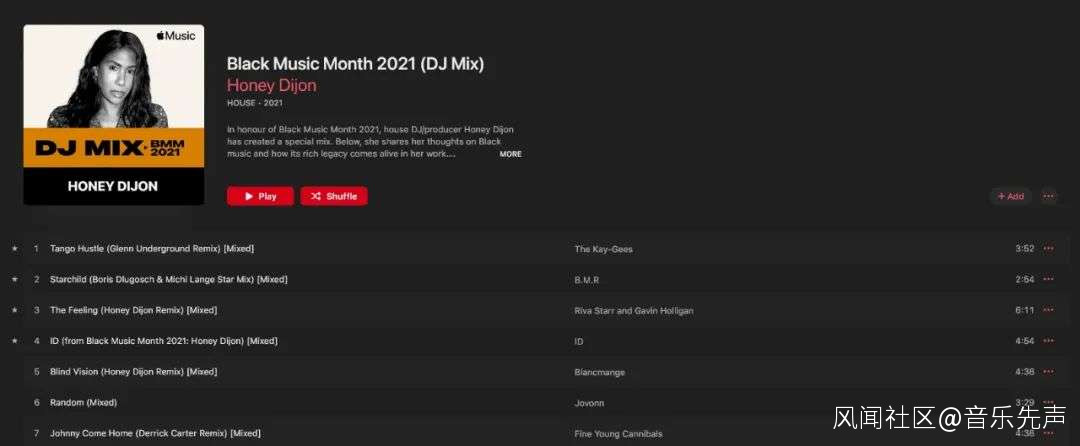Click star icon beside Starchild
The width and height of the screenshot is (1080, 446).
14,279
